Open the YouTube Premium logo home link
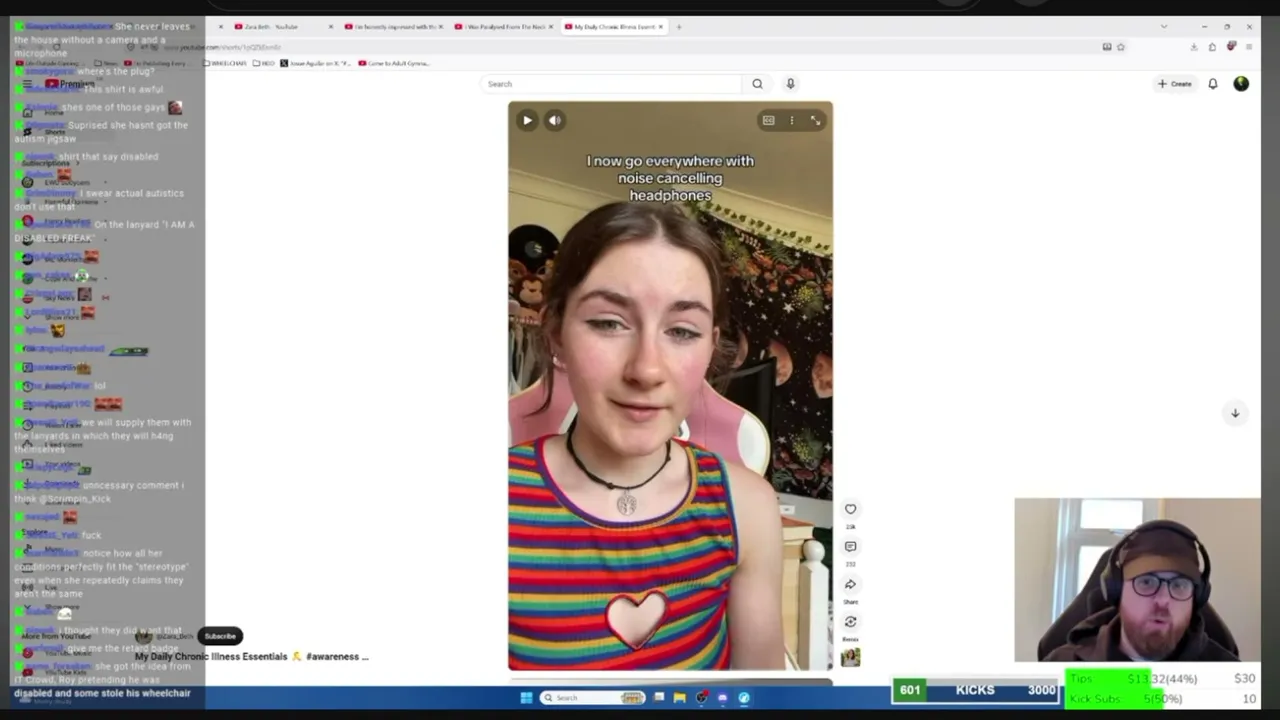This screenshot has height=720, width=1280. tap(70, 84)
